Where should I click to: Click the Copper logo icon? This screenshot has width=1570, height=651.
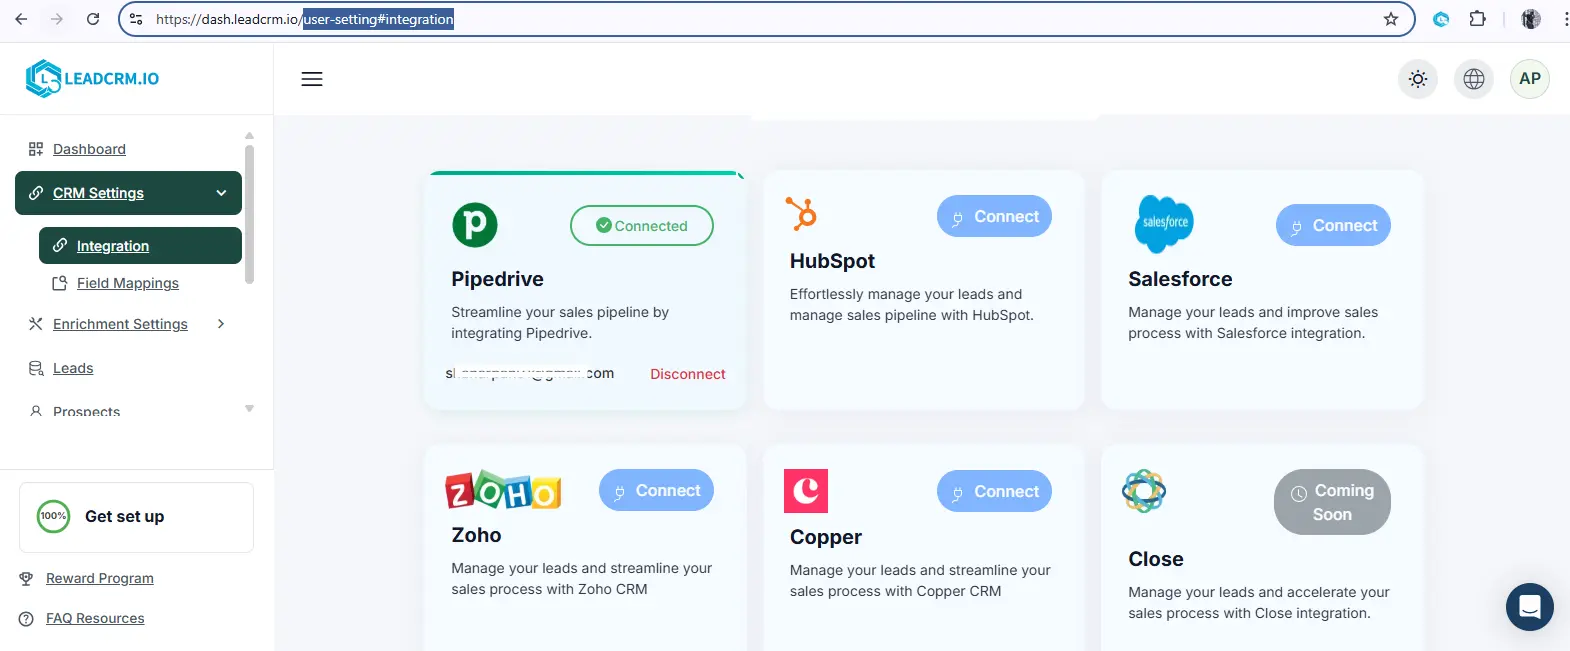806,491
